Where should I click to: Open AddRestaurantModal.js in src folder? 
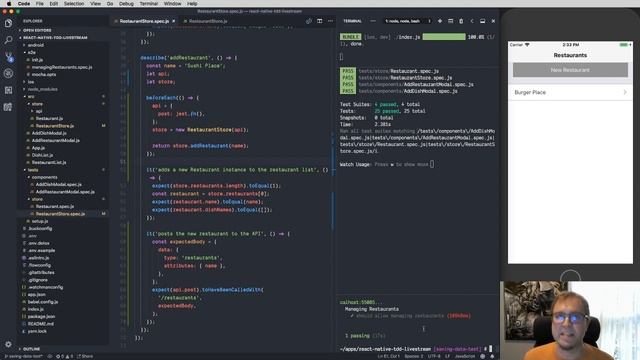click(x=56, y=140)
